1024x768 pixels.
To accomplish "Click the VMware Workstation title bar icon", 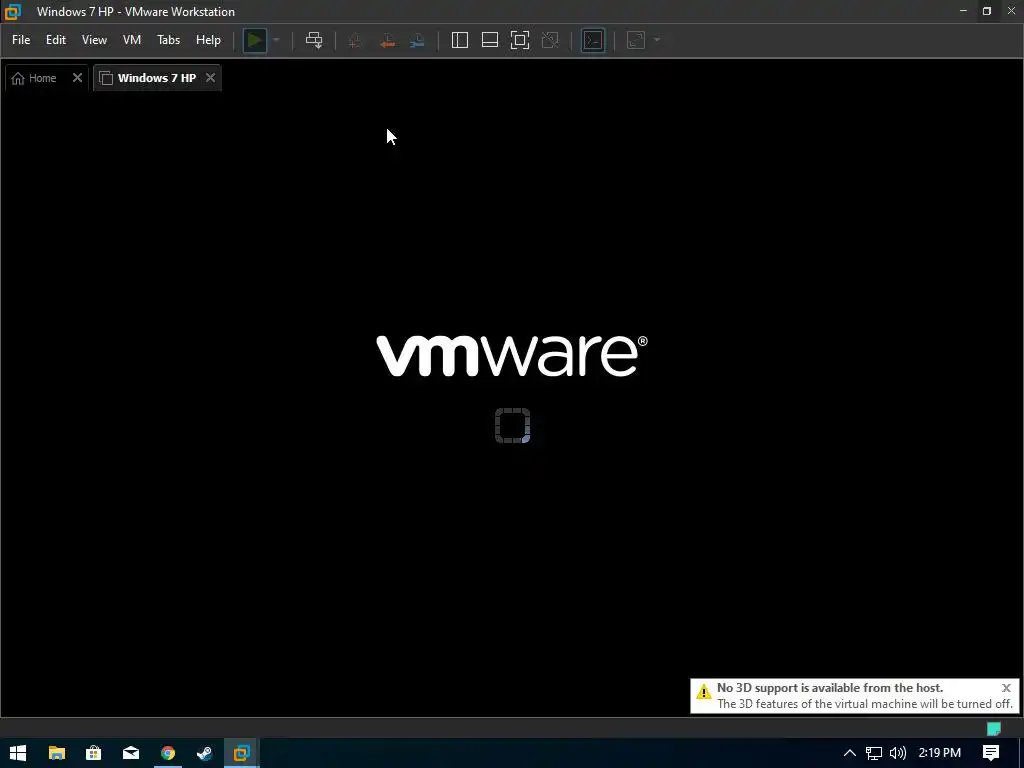I will (12, 11).
